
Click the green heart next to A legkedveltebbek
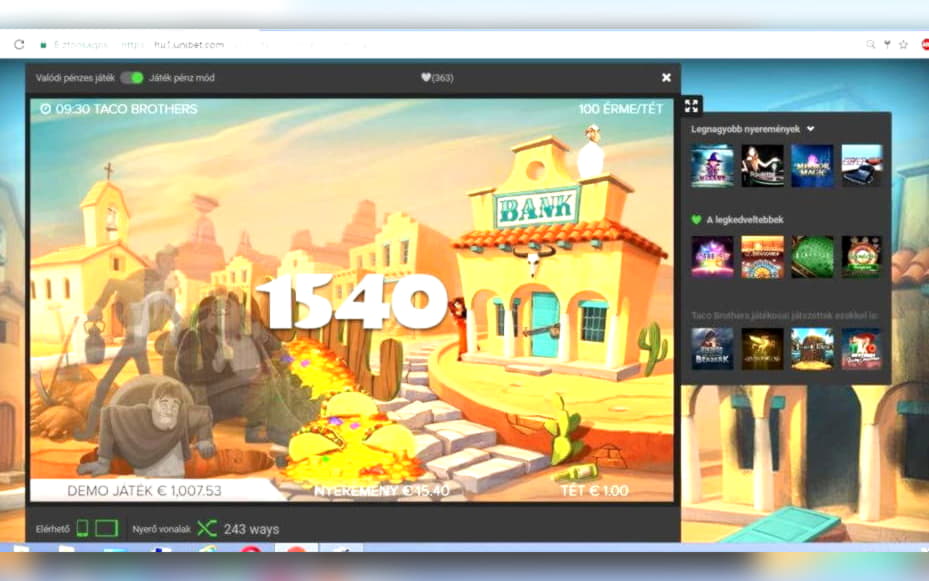696,220
